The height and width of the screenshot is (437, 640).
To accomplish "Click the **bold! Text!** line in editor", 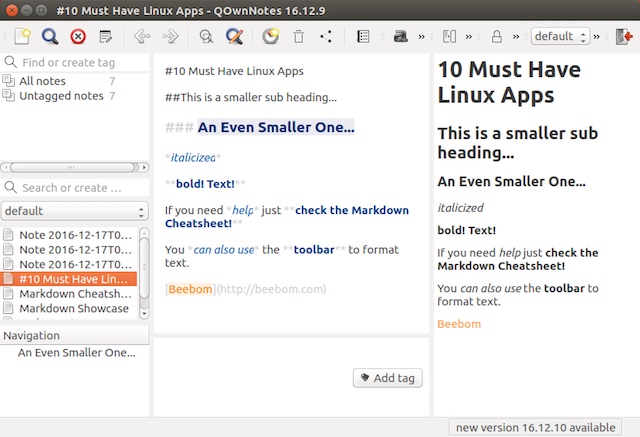I will pyautogui.click(x=205, y=184).
